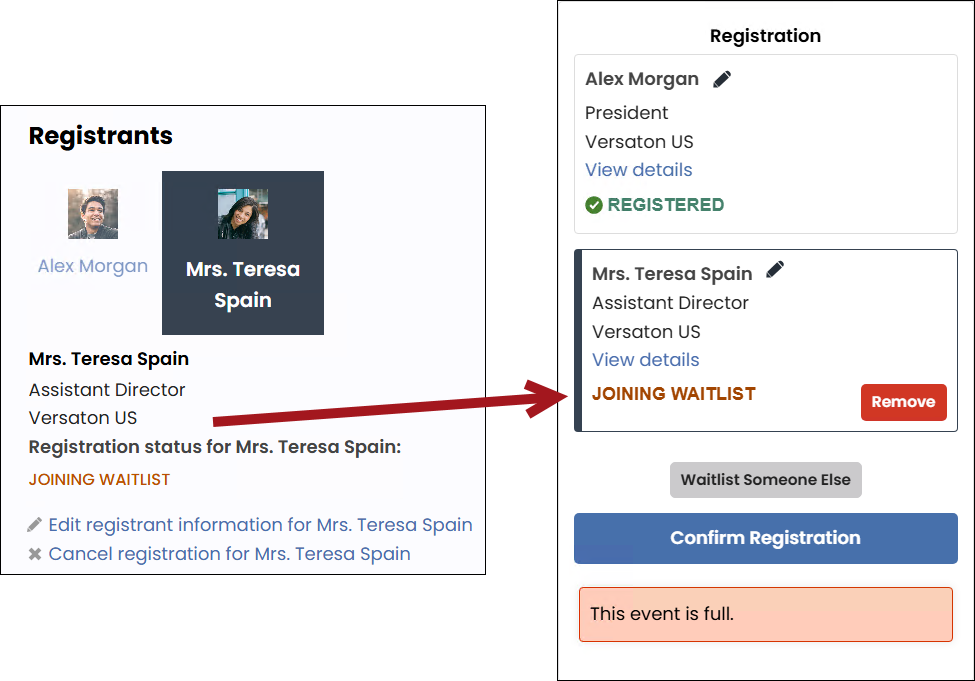Select Alex Morgan's profile photo in Registrants
This screenshot has height=681, width=975.
[x=93, y=214]
